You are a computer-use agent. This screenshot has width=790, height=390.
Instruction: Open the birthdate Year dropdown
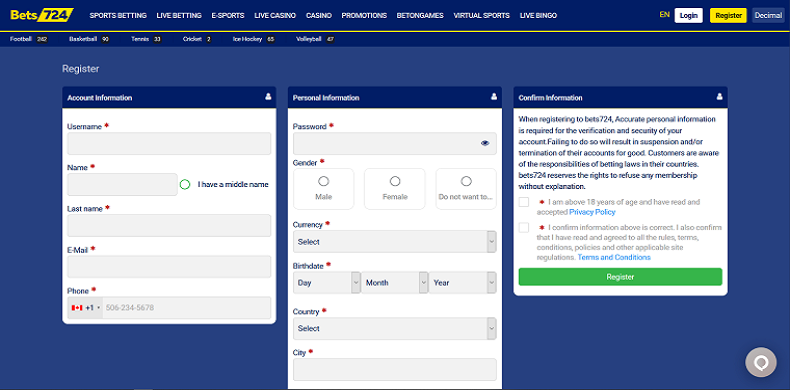click(x=463, y=283)
